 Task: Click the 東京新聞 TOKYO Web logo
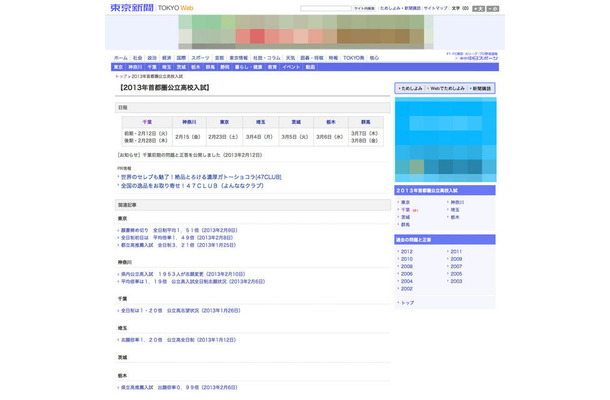(x=152, y=8)
